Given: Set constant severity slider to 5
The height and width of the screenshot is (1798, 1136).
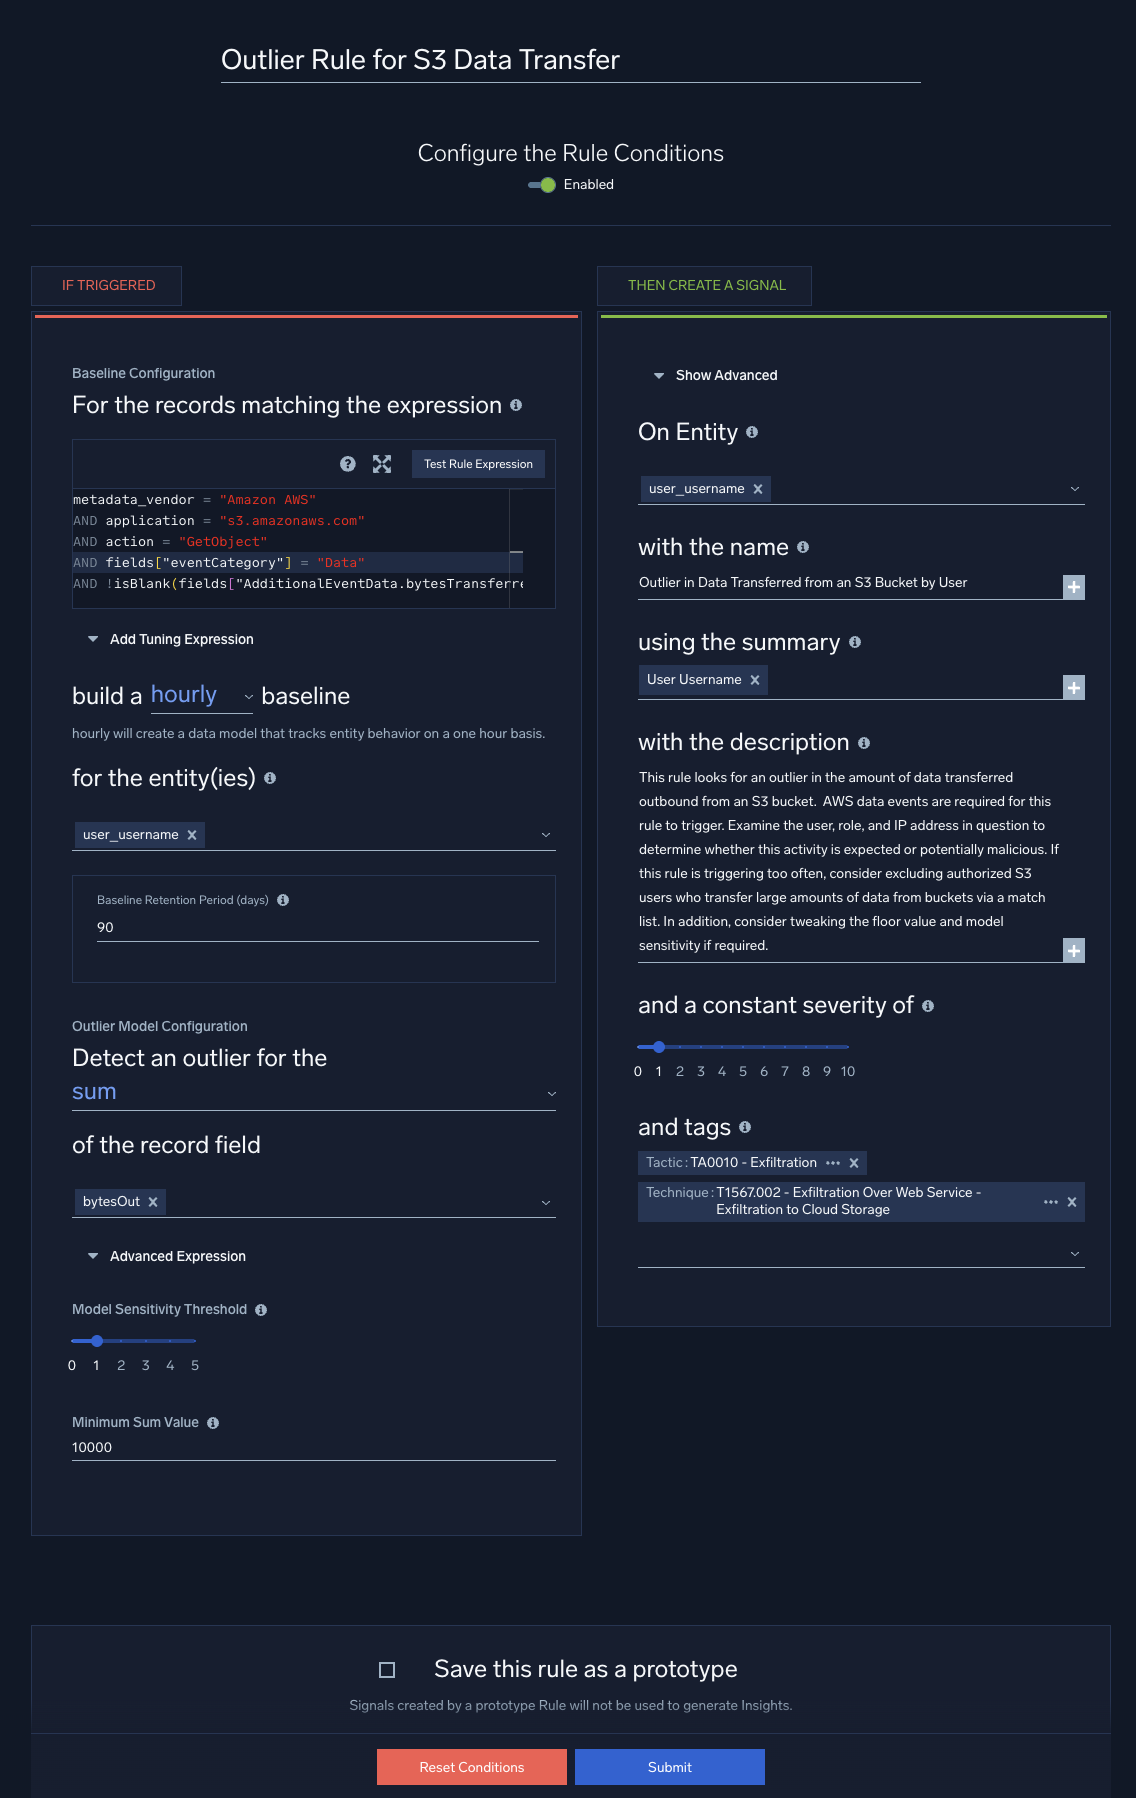Looking at the screenshot, I should pos(743,1047).
